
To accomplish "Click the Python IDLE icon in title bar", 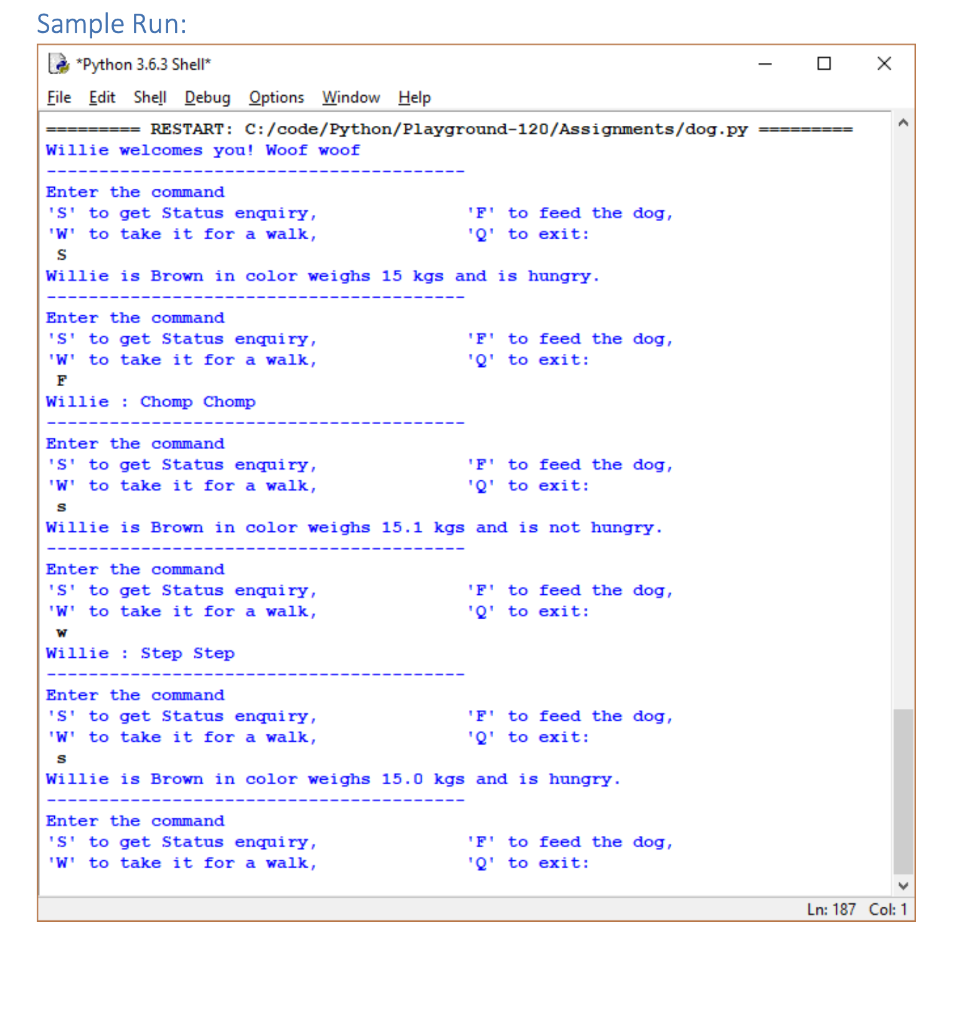I will pos(59,64).
